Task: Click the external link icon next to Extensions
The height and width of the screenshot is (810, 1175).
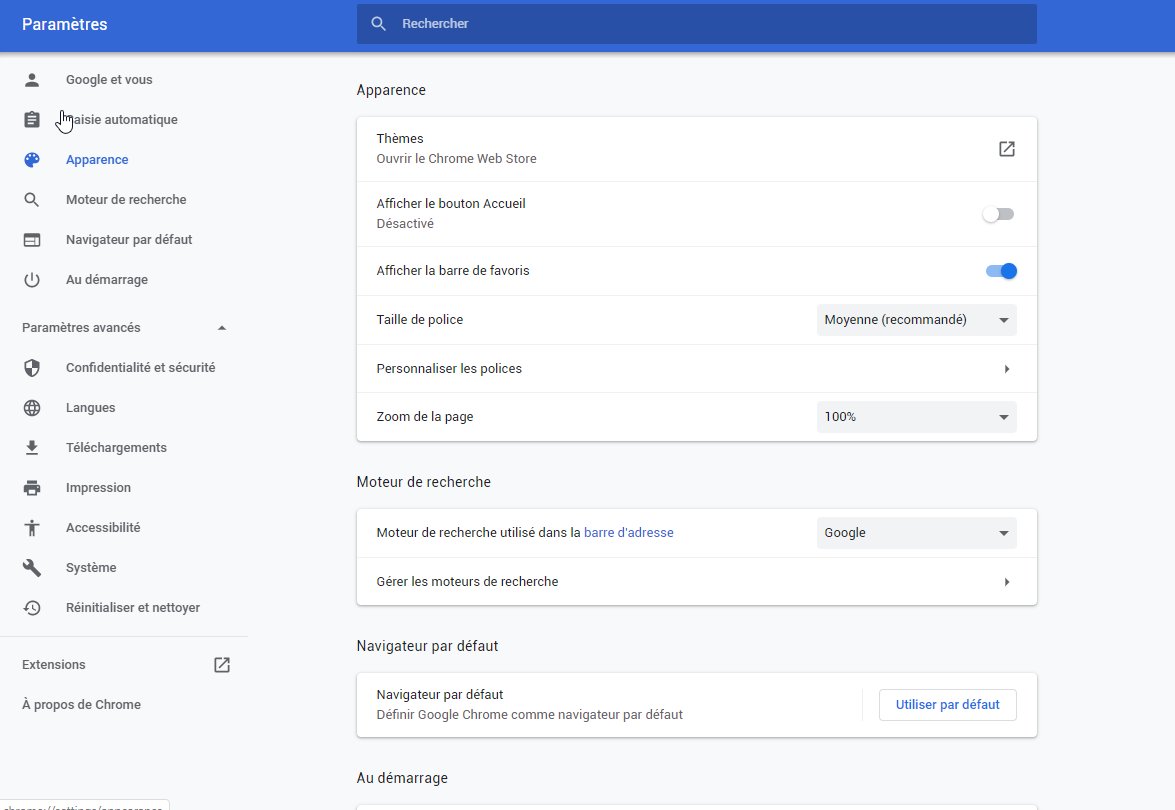Action: point(222,665)
